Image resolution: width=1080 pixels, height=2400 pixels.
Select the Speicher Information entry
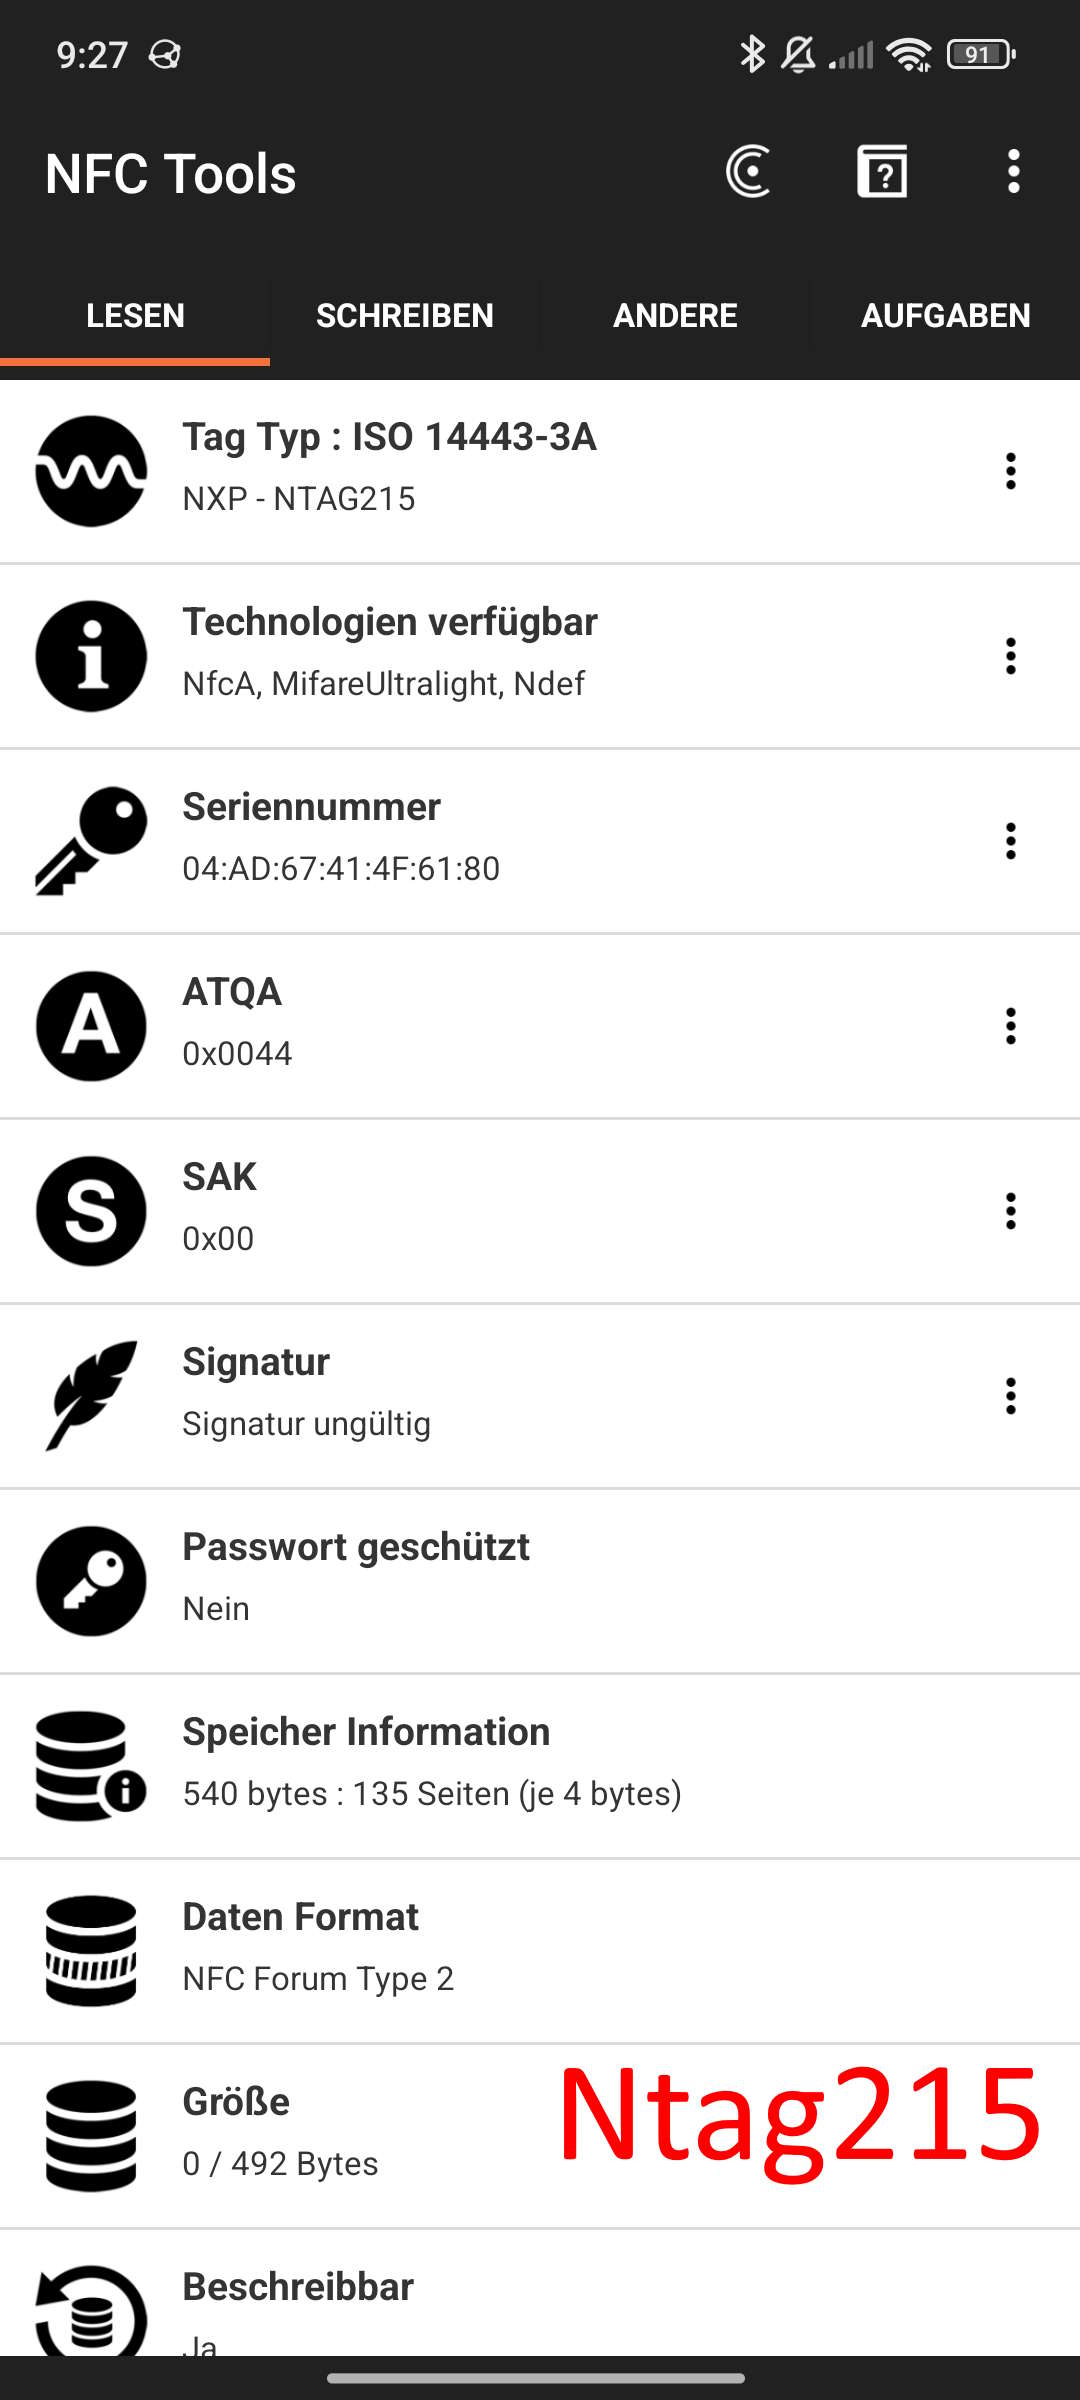click(540, 1766)
